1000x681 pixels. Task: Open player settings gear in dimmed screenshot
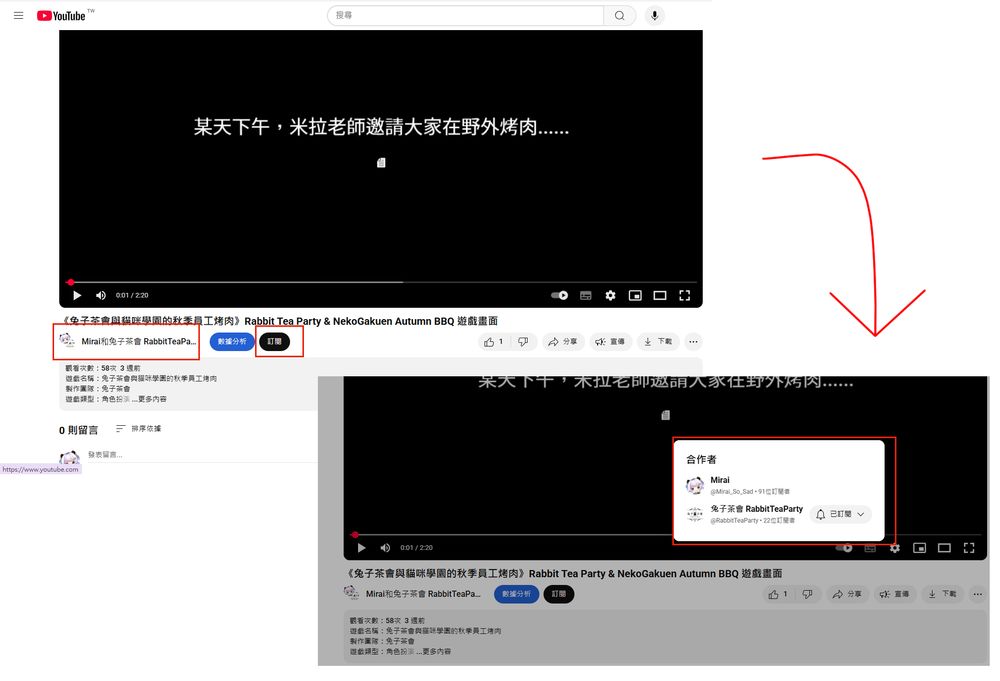[x=895, y=548]
